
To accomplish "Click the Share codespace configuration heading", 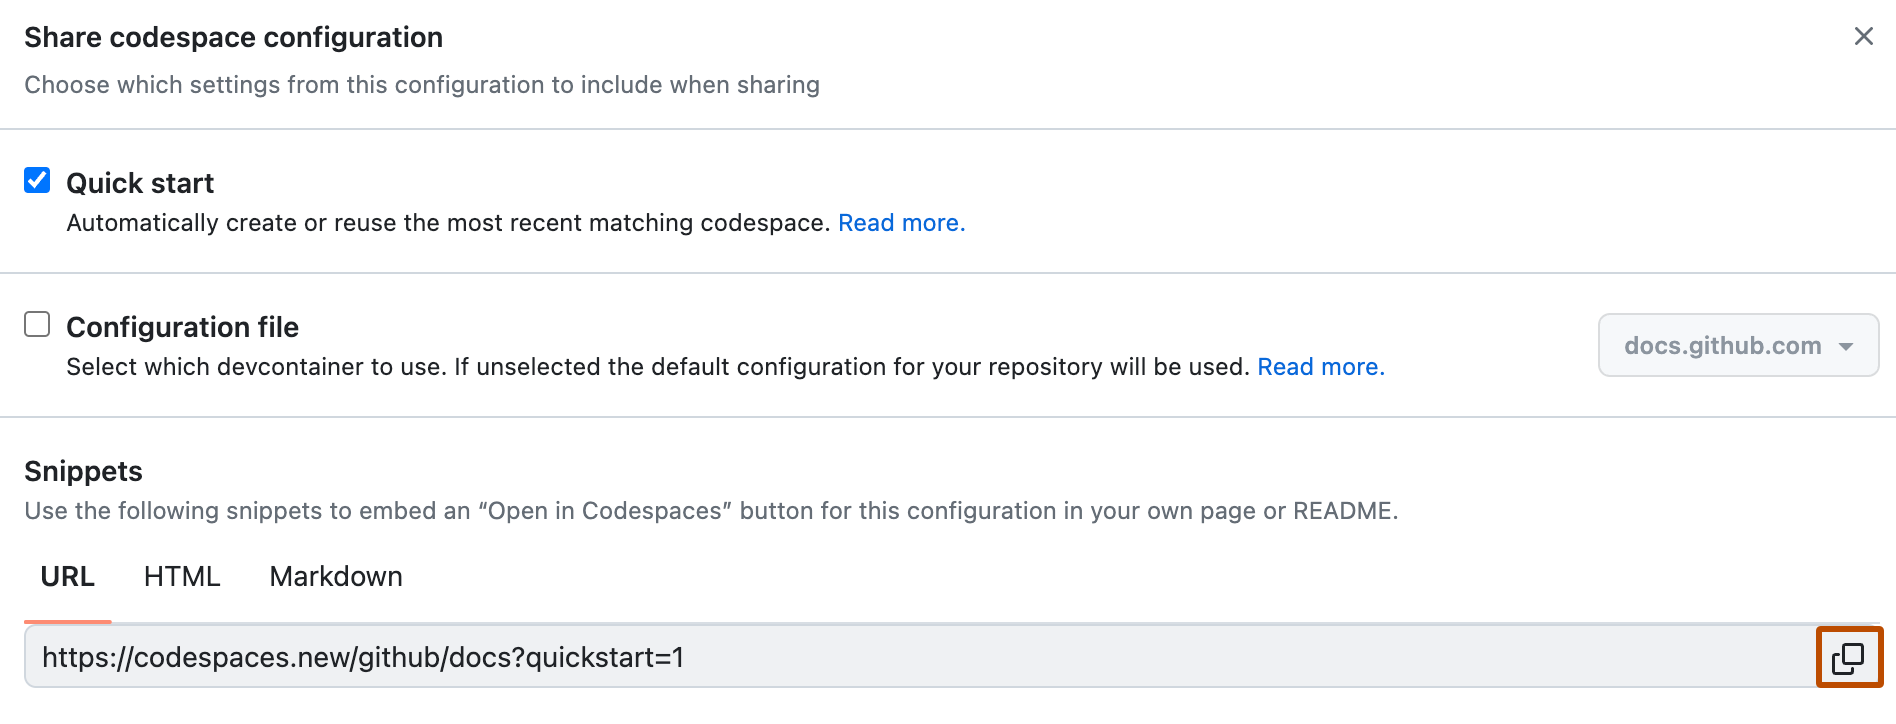I will click(235, 36).
